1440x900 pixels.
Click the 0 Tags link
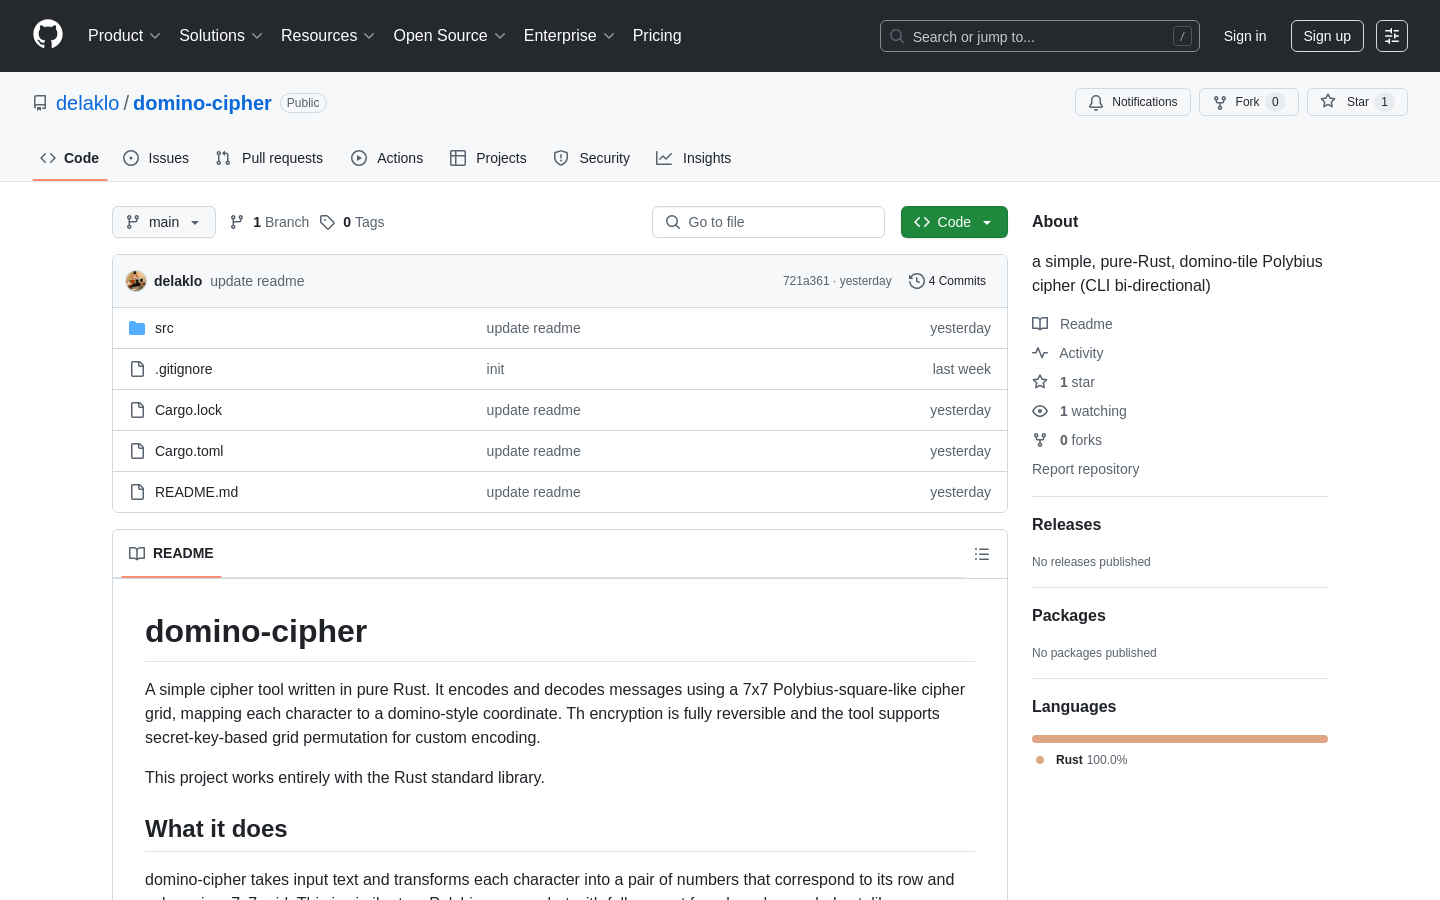point(352,222)
